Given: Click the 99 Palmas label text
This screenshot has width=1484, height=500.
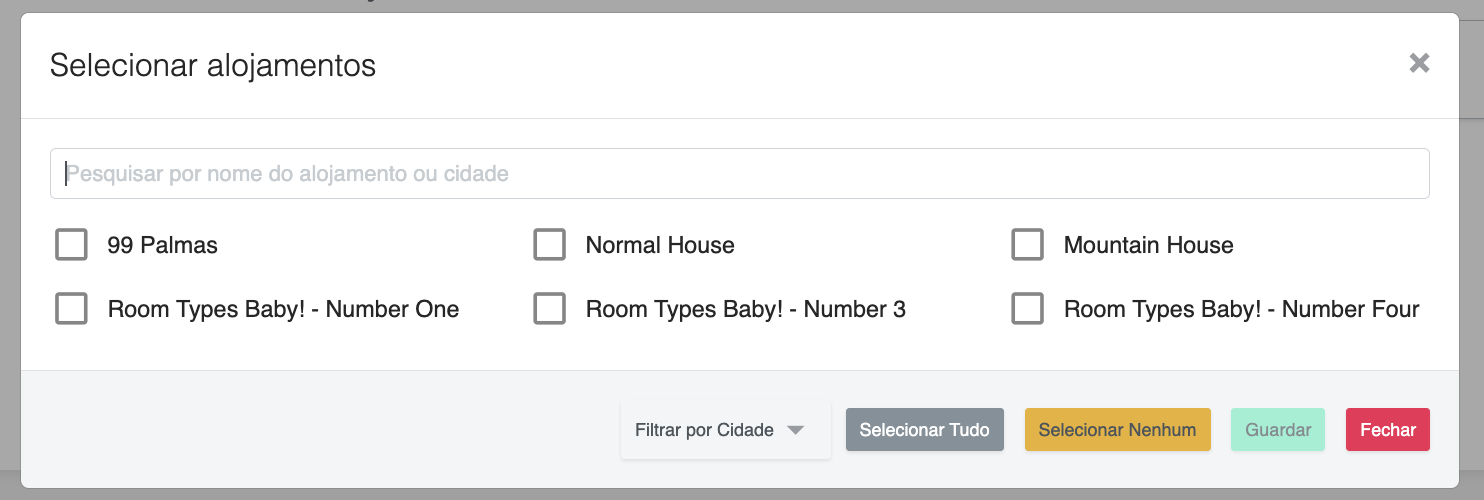Looking at the screenshot, I should [x=162, y=245].
